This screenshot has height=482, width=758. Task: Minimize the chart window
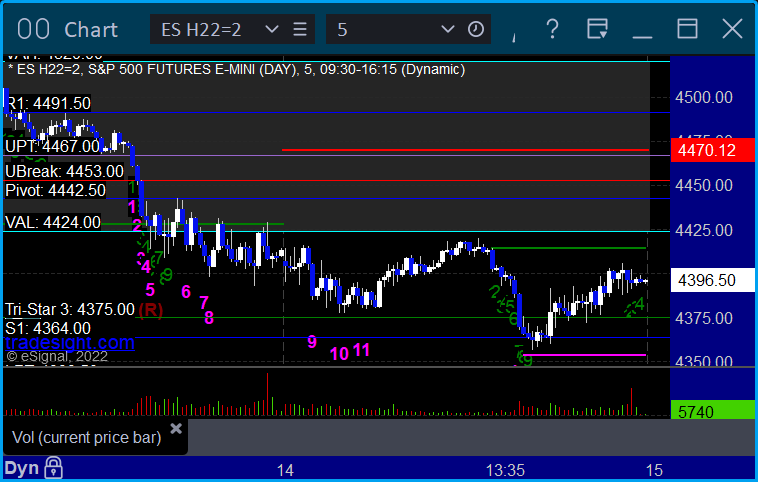pyautogui.click(x=642, y=37)
